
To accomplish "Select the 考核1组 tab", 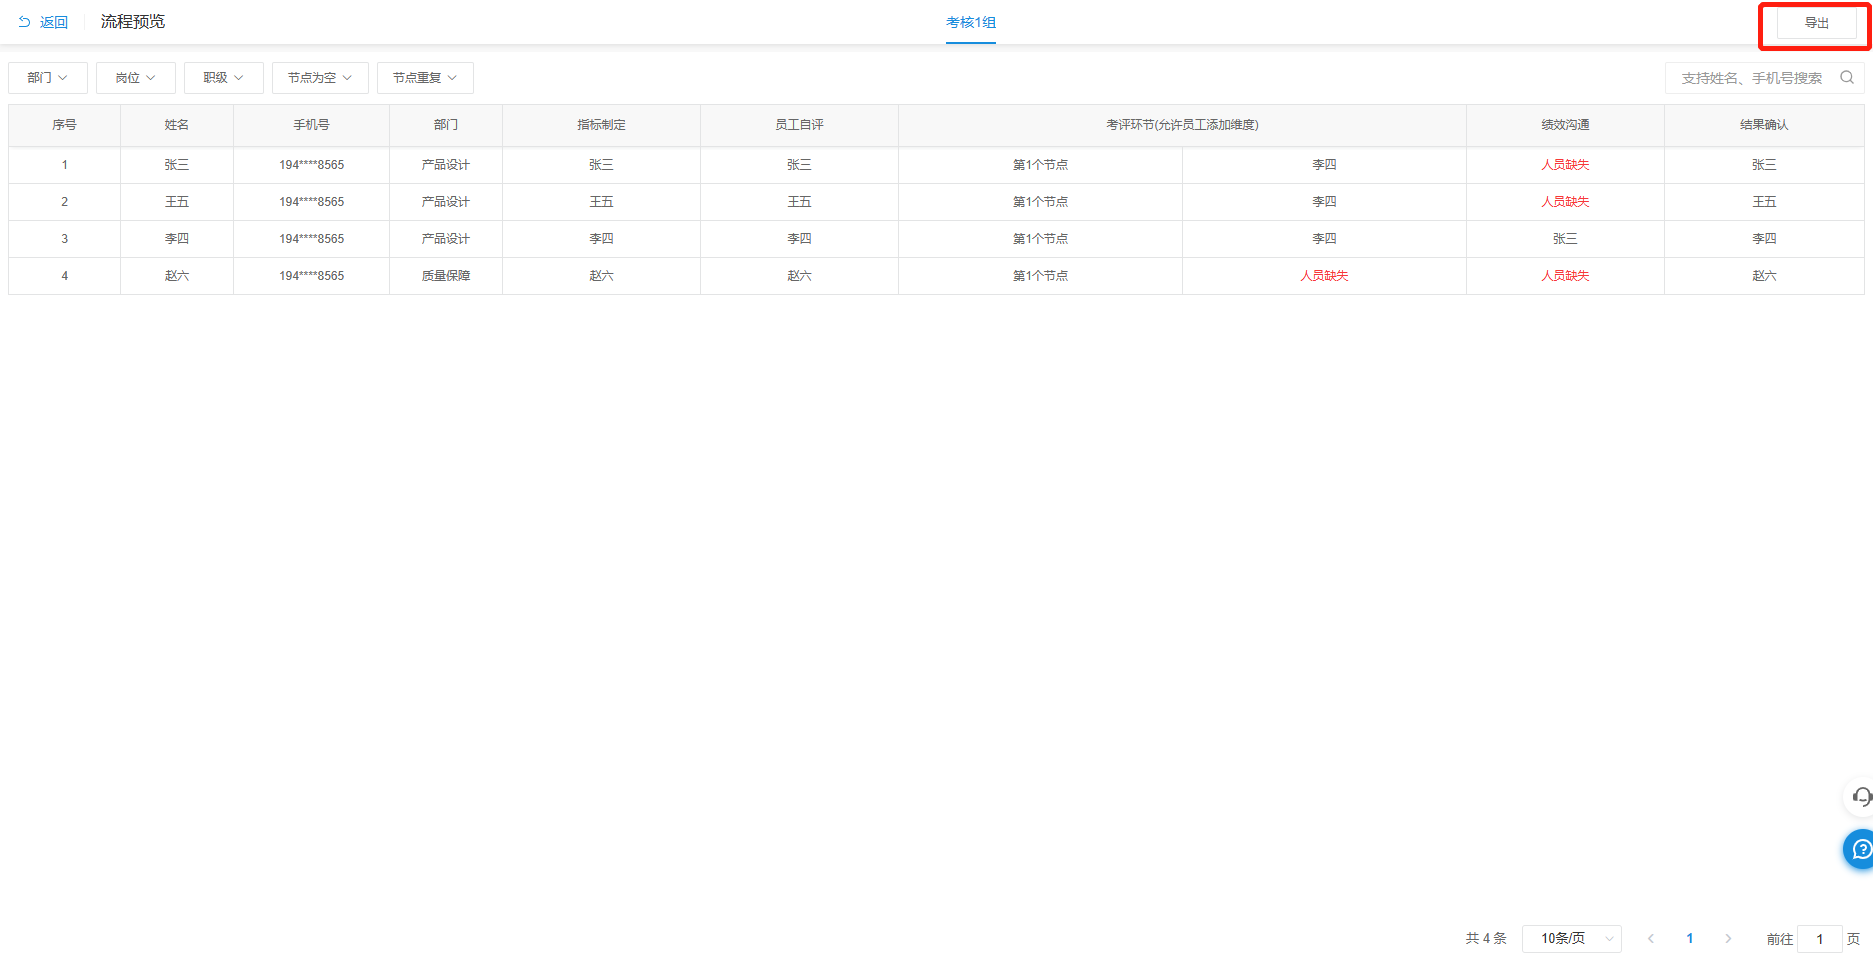I will (x=971, y=22).
